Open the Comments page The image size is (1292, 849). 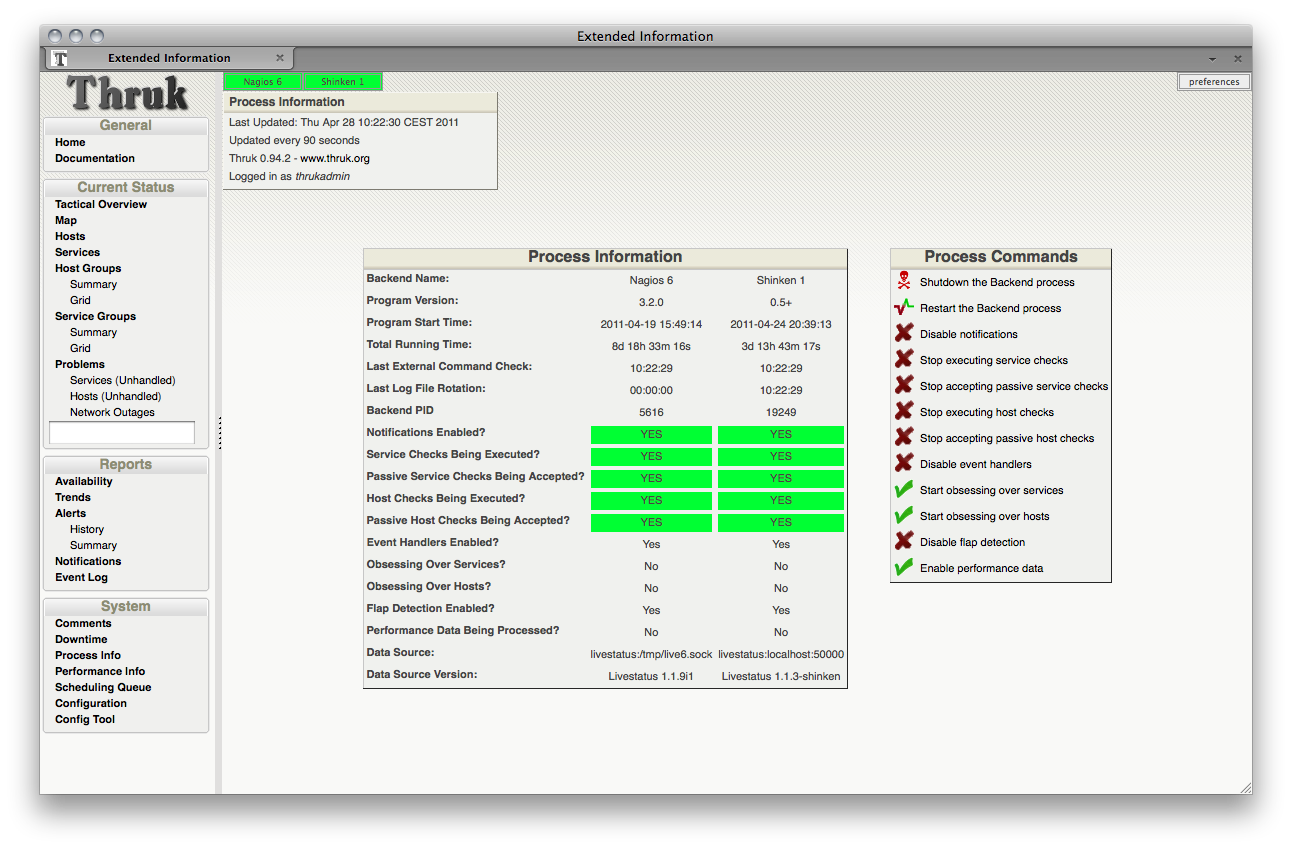tap(83, 623)
